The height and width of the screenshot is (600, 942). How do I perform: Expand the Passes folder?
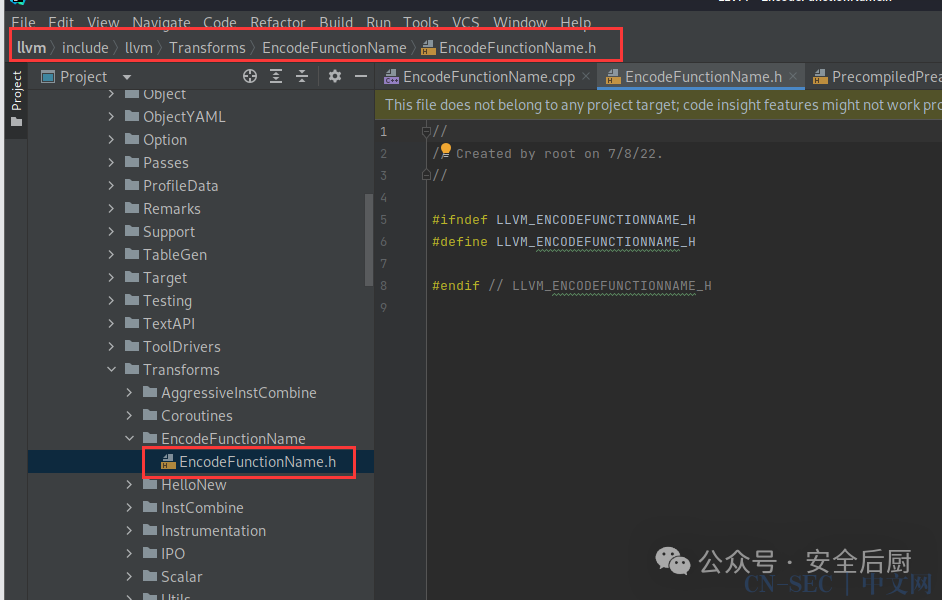(111, 162)
